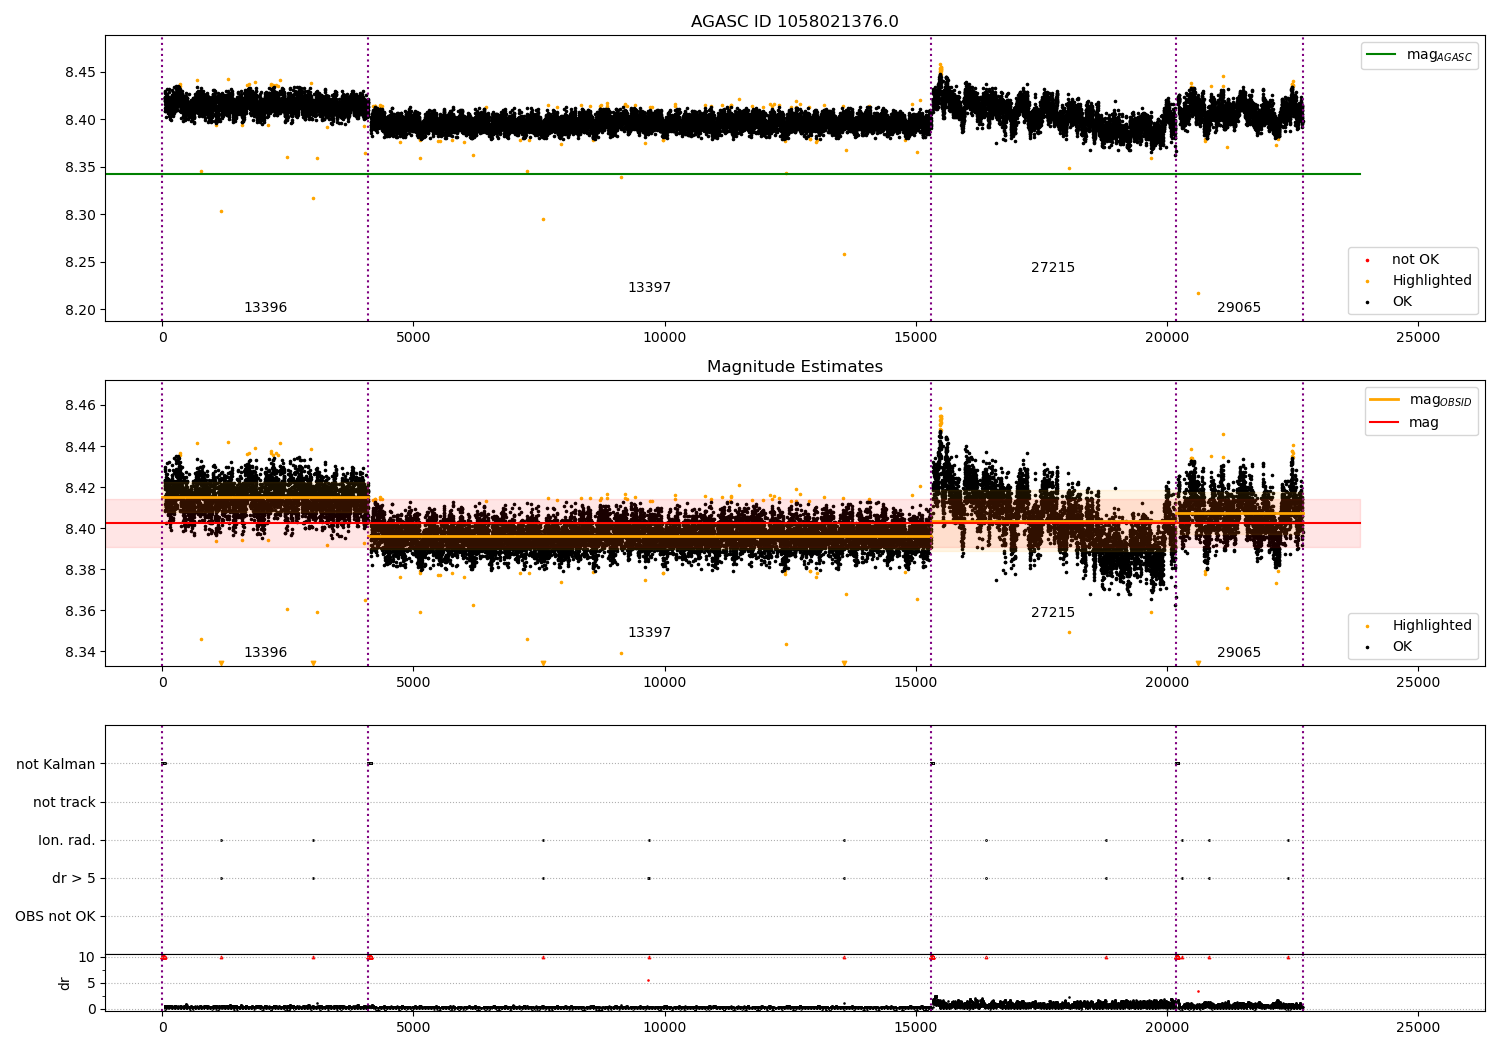The height and width of the screenshot is (1050, 1500).
Task: Click the 5 tick on the dr axis
Action: coord(91,983)
